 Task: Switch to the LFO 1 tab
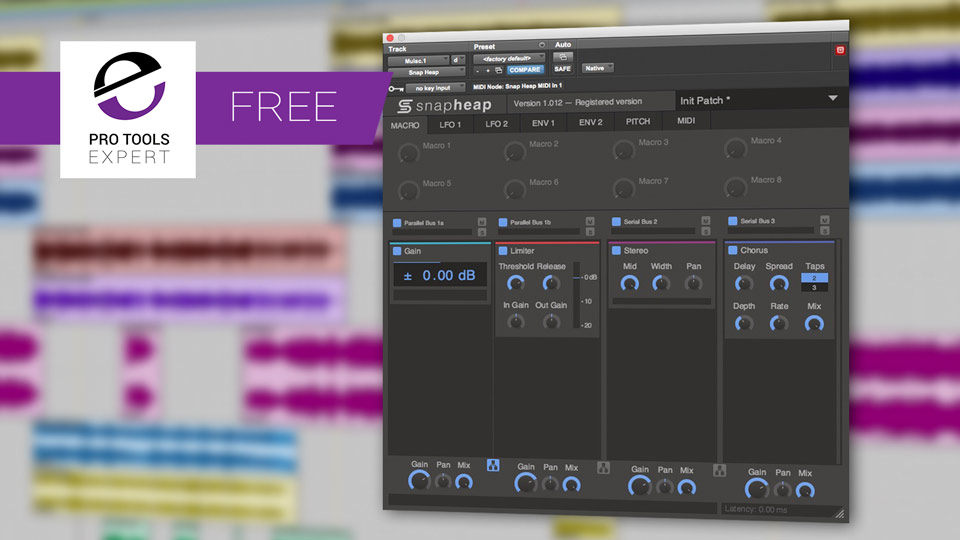pyautogui.click(x=450, y=124)
